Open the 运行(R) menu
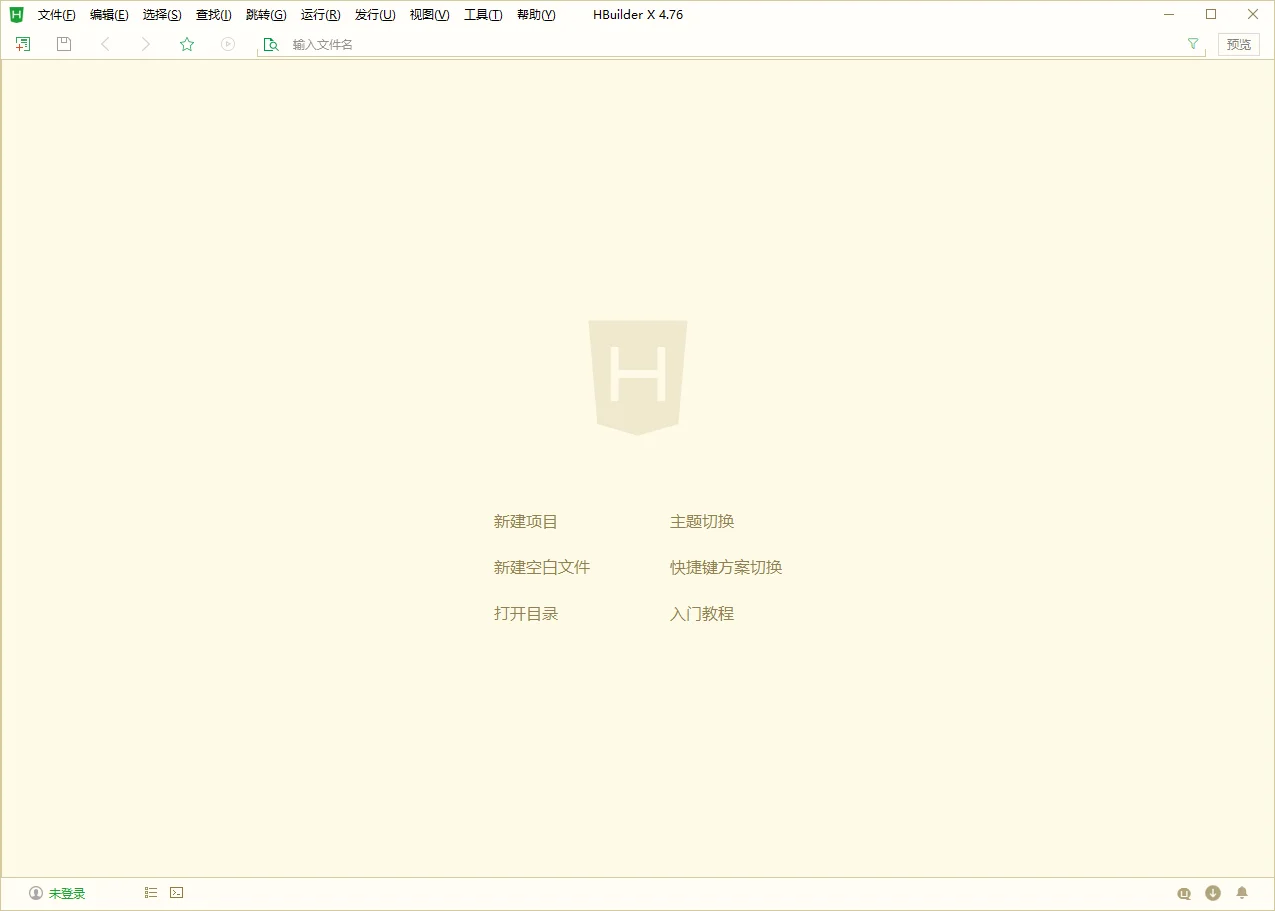 point(320,14)
